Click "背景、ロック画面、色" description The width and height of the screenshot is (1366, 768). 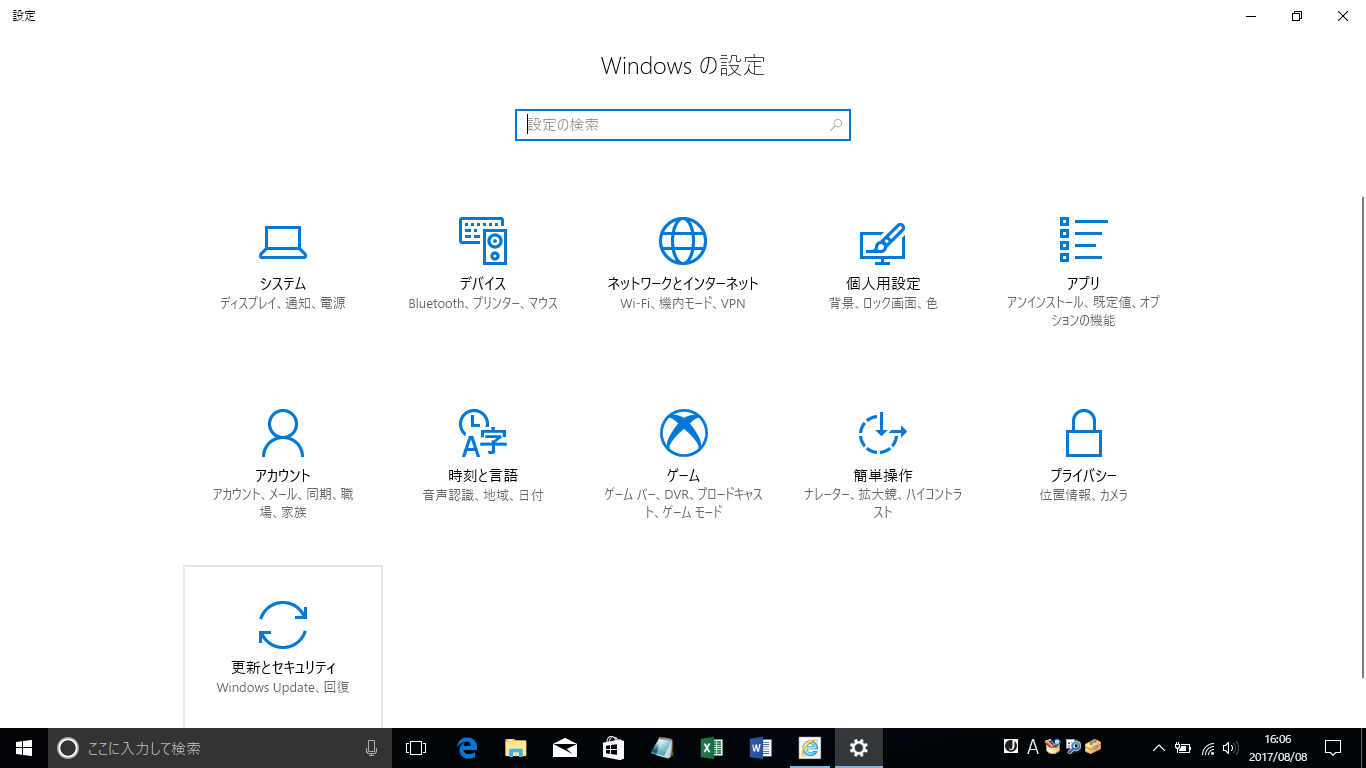pos(883,304)
